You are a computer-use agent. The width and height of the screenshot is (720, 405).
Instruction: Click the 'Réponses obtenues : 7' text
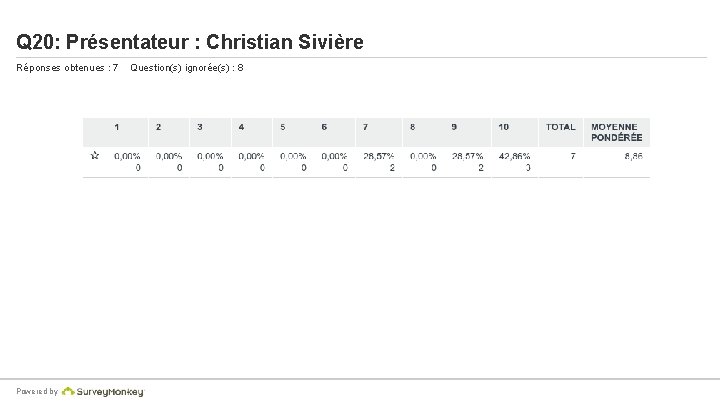click(x=68, y=68)
